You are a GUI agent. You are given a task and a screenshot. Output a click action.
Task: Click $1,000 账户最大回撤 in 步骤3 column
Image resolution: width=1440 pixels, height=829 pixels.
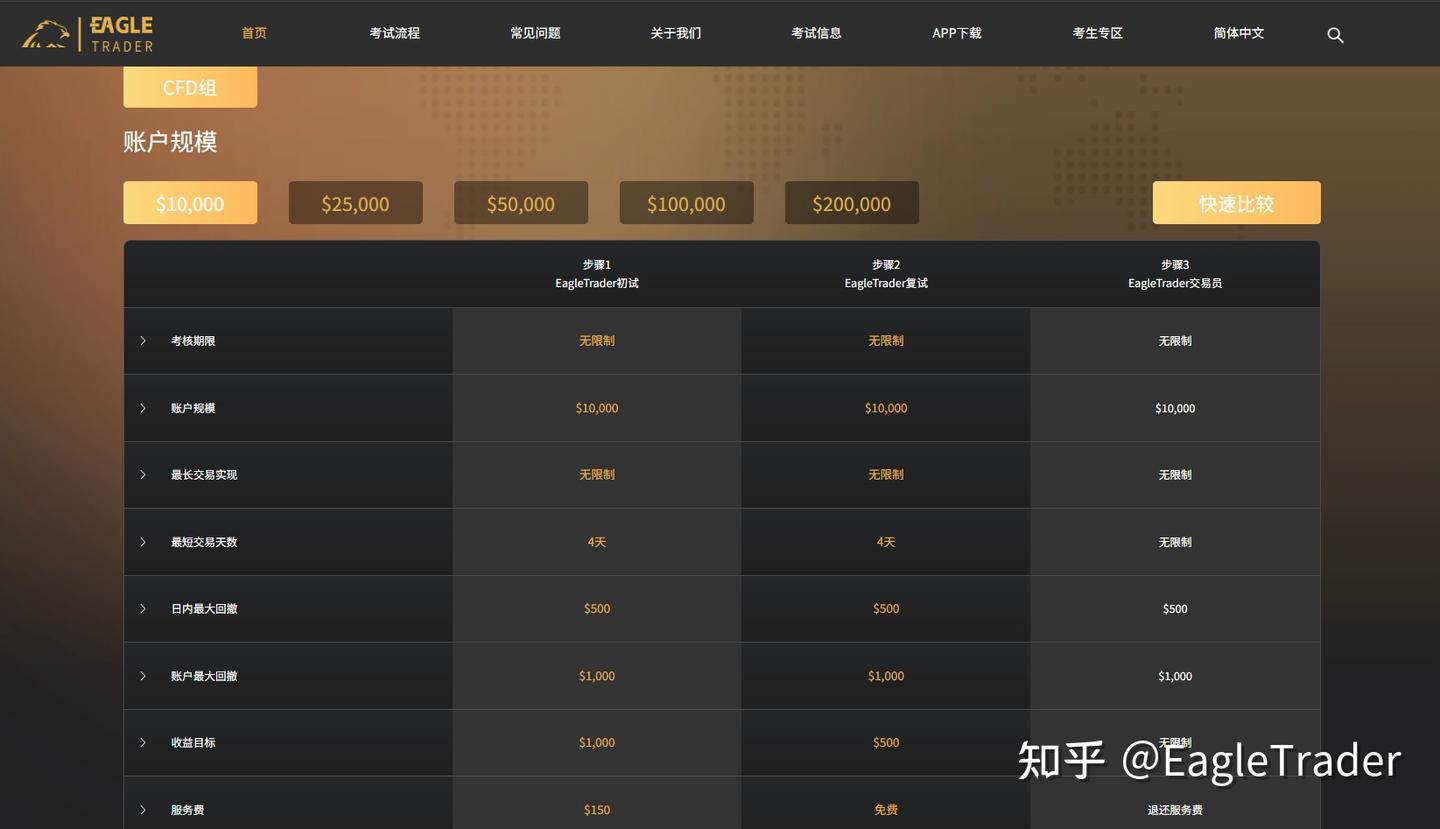(x=1175, y=676)
